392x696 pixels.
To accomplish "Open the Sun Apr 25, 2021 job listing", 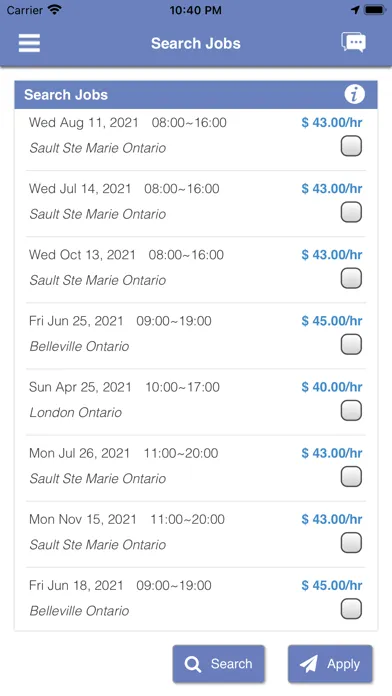I will [x=196, y=402].
